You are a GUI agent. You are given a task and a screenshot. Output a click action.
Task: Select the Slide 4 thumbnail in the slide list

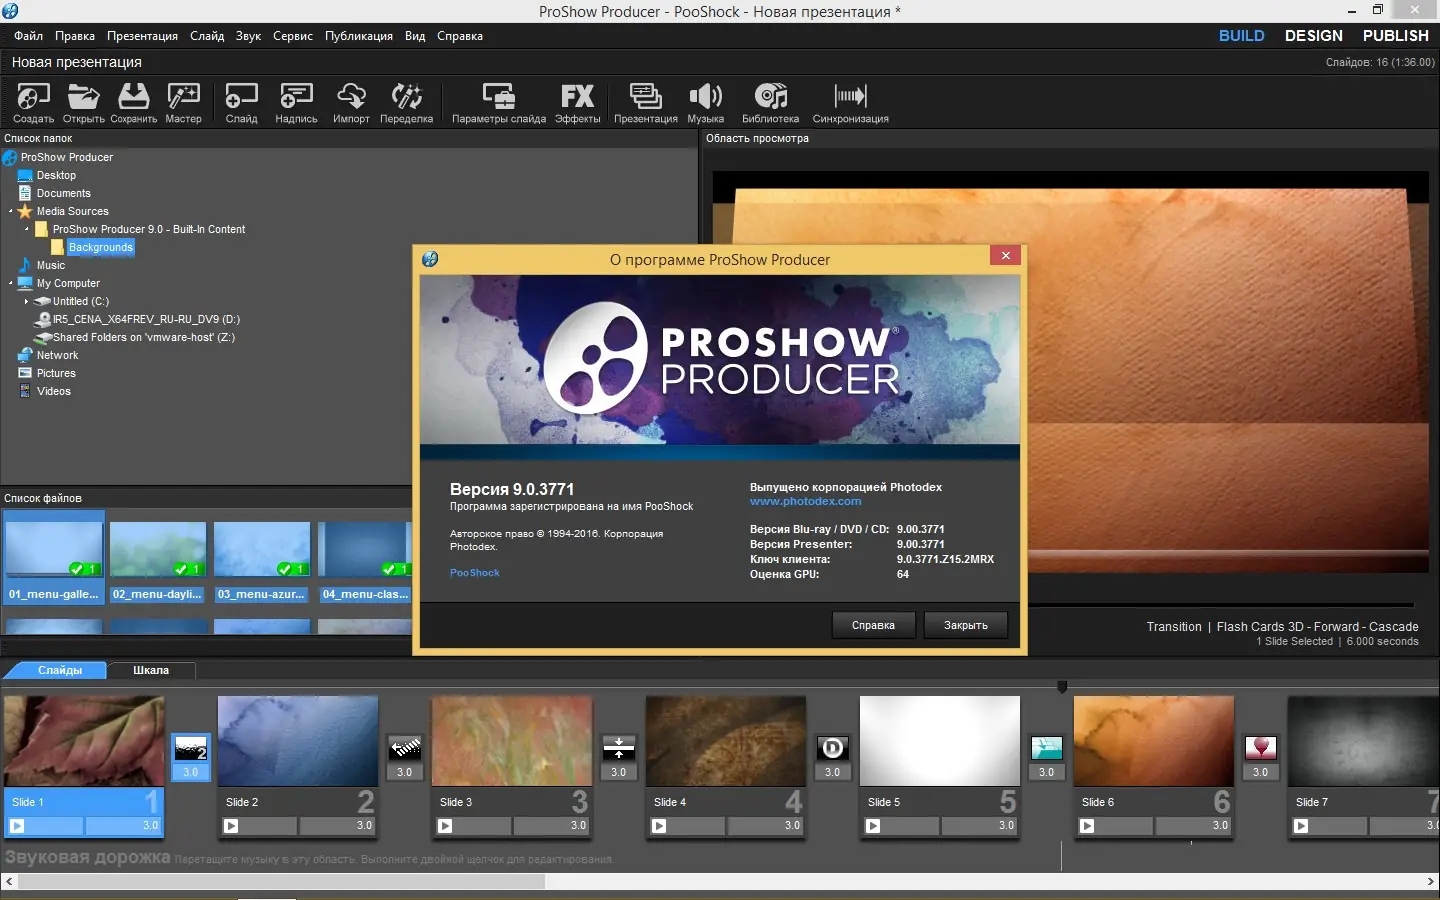pos(726,741)
